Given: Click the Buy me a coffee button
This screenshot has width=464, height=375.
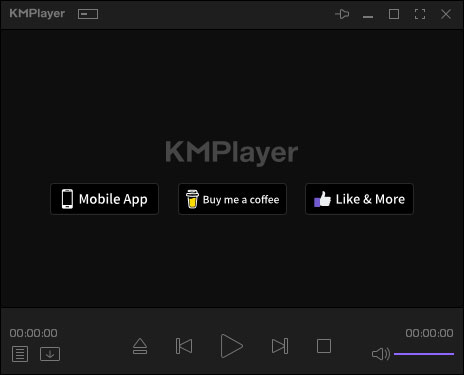Looking at the screenshot, I should pos(232,199).
